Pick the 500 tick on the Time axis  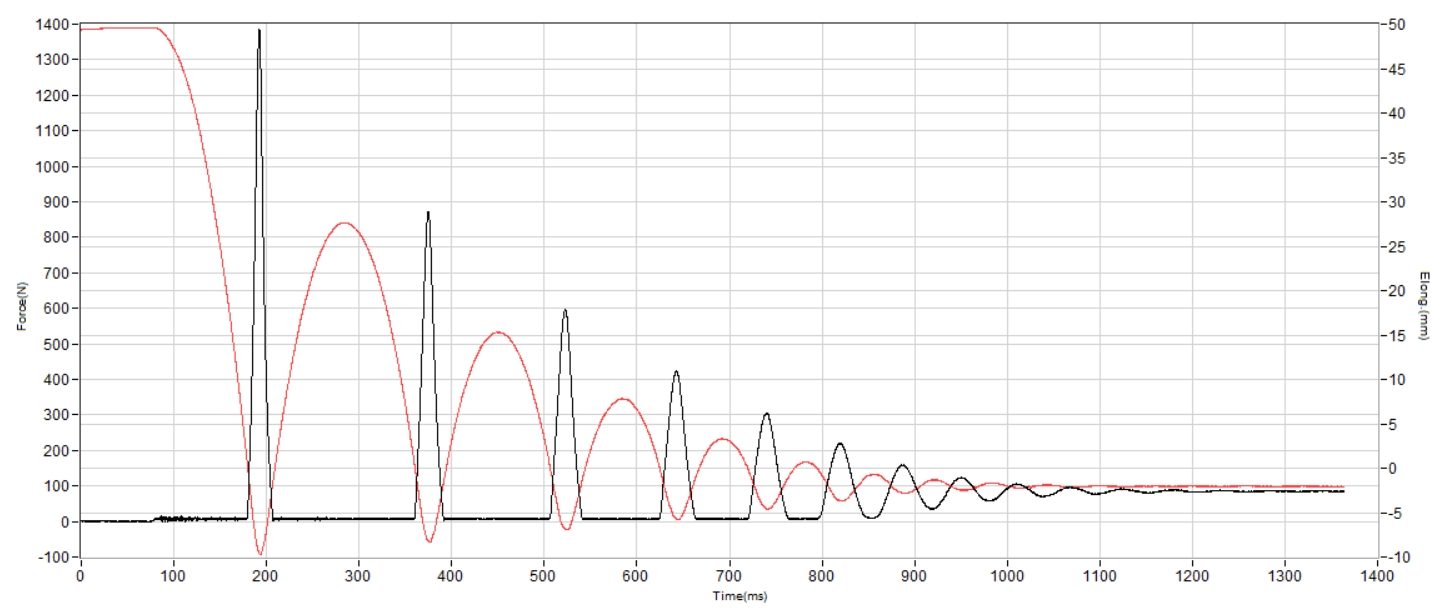click(543, 577)
